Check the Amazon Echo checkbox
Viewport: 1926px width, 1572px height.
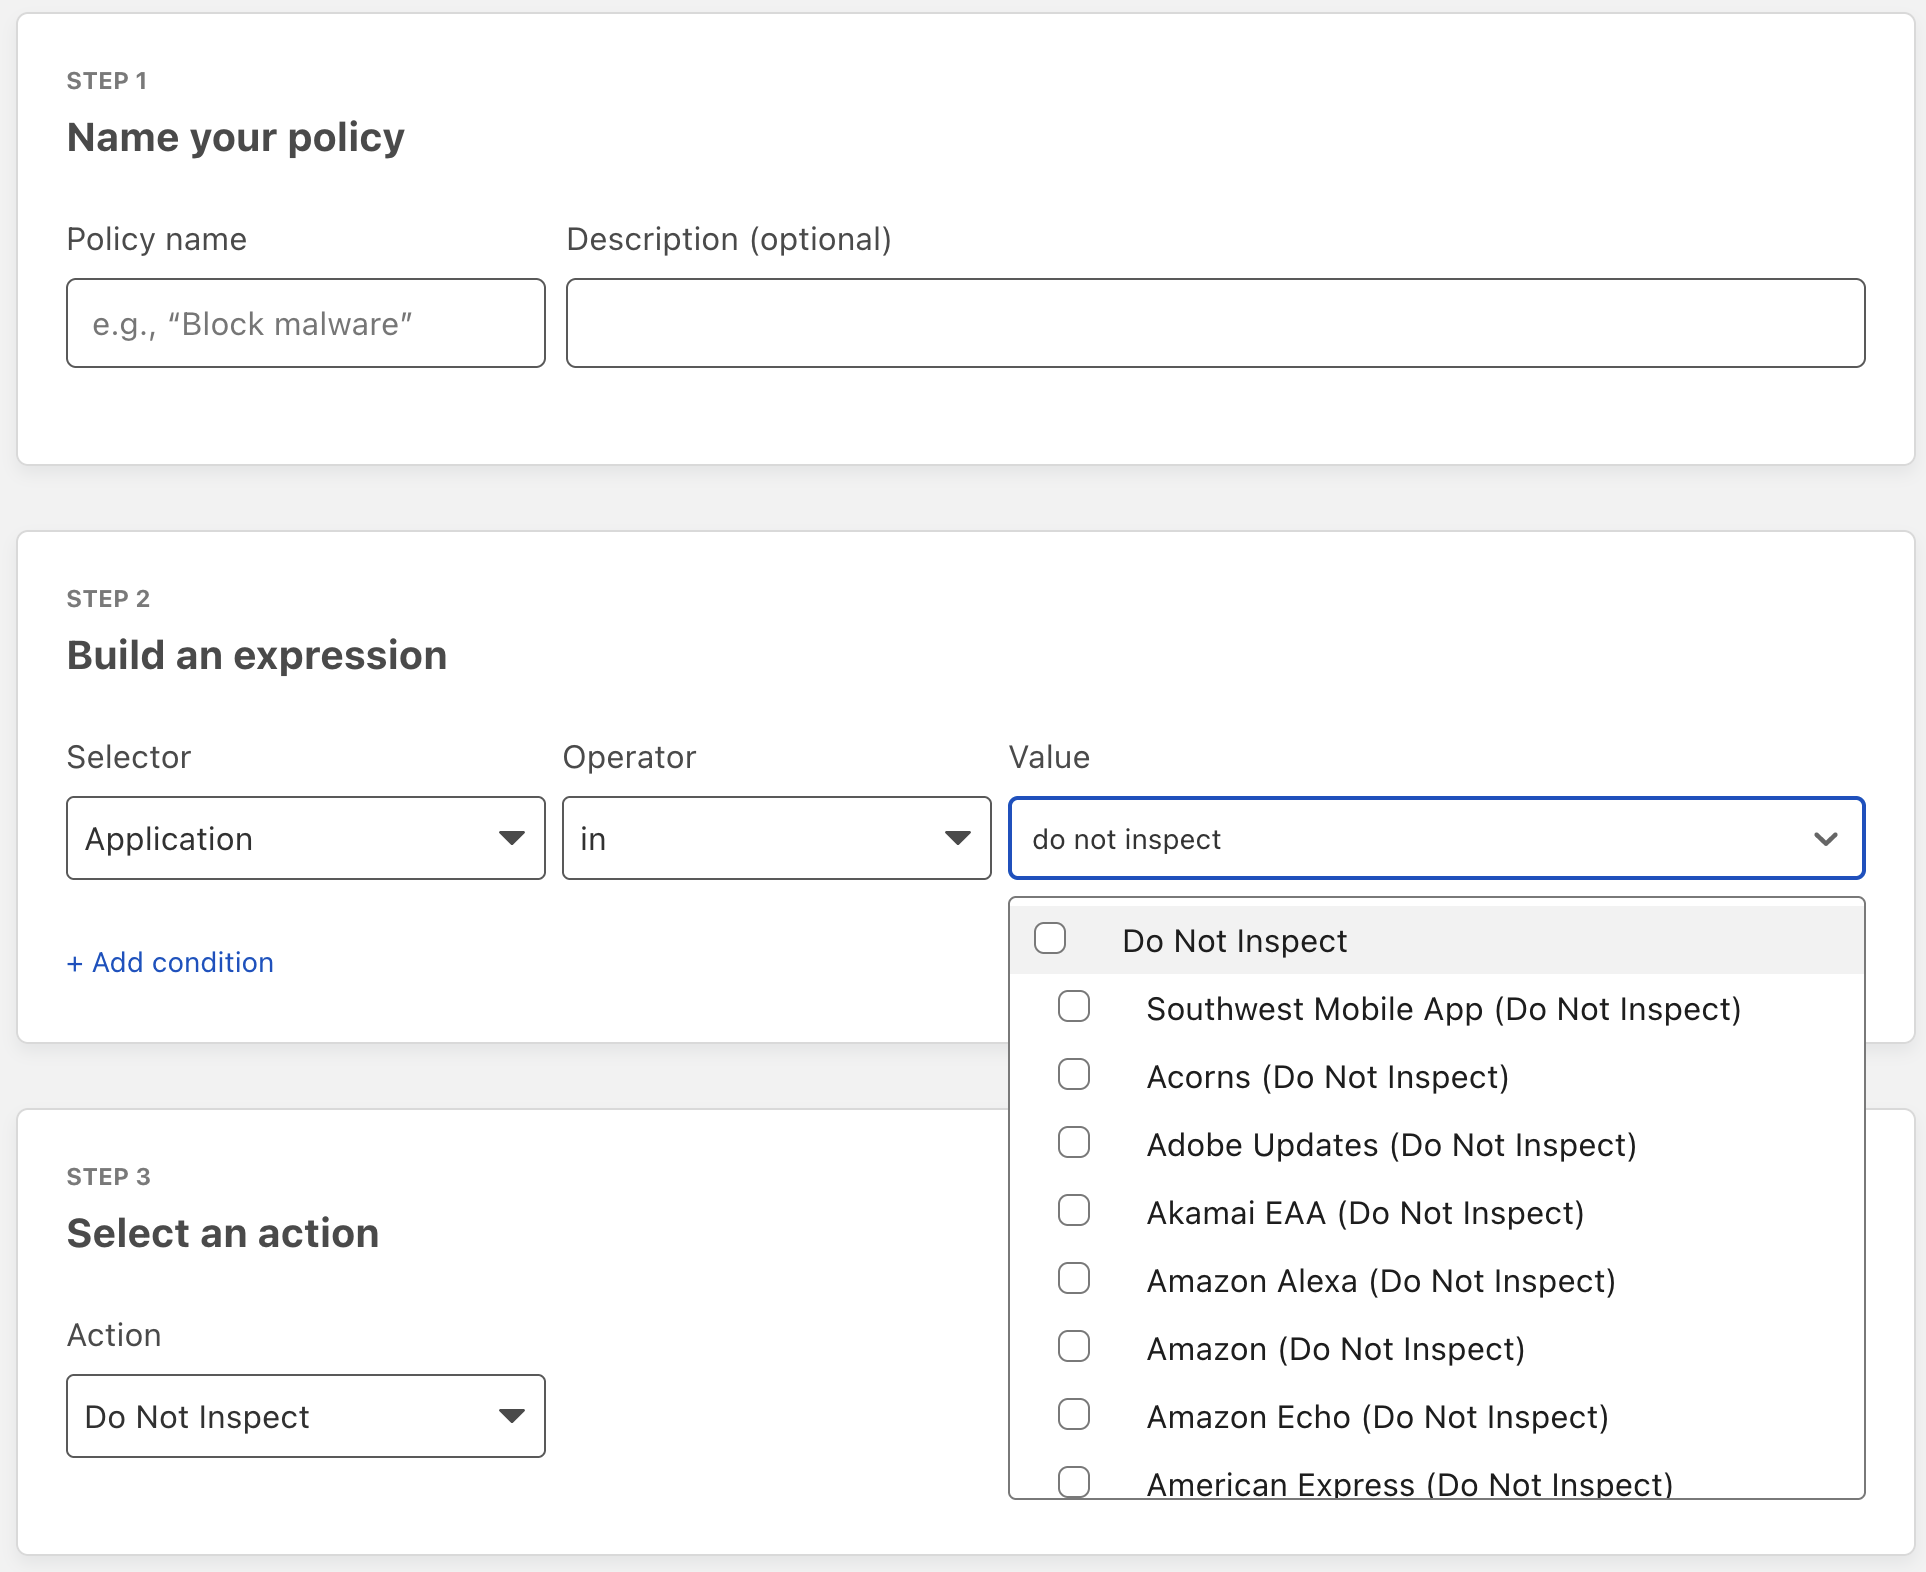[1074, 1415]
